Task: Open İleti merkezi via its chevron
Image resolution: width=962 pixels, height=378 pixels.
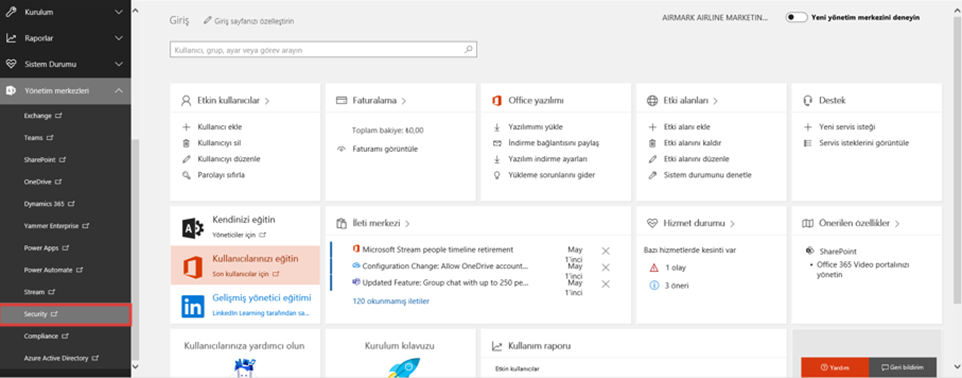Action: point(407,223)
